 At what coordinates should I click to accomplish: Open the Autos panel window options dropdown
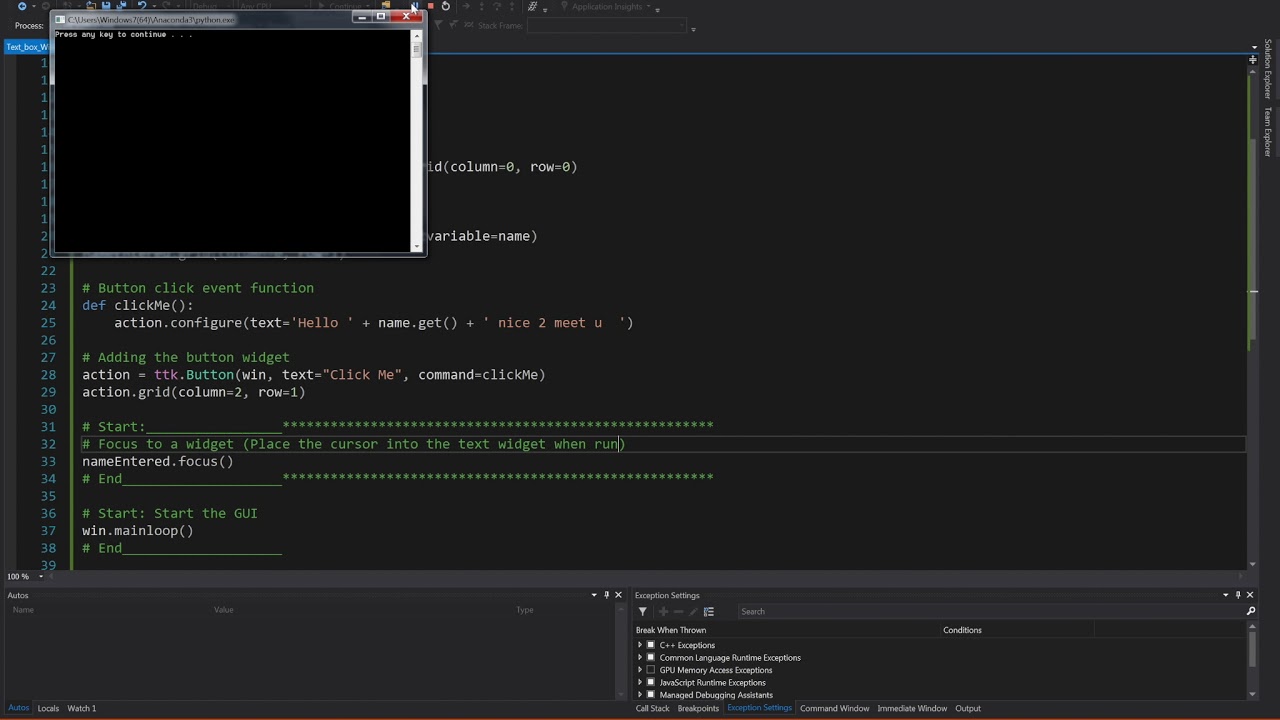click(594, 595)
